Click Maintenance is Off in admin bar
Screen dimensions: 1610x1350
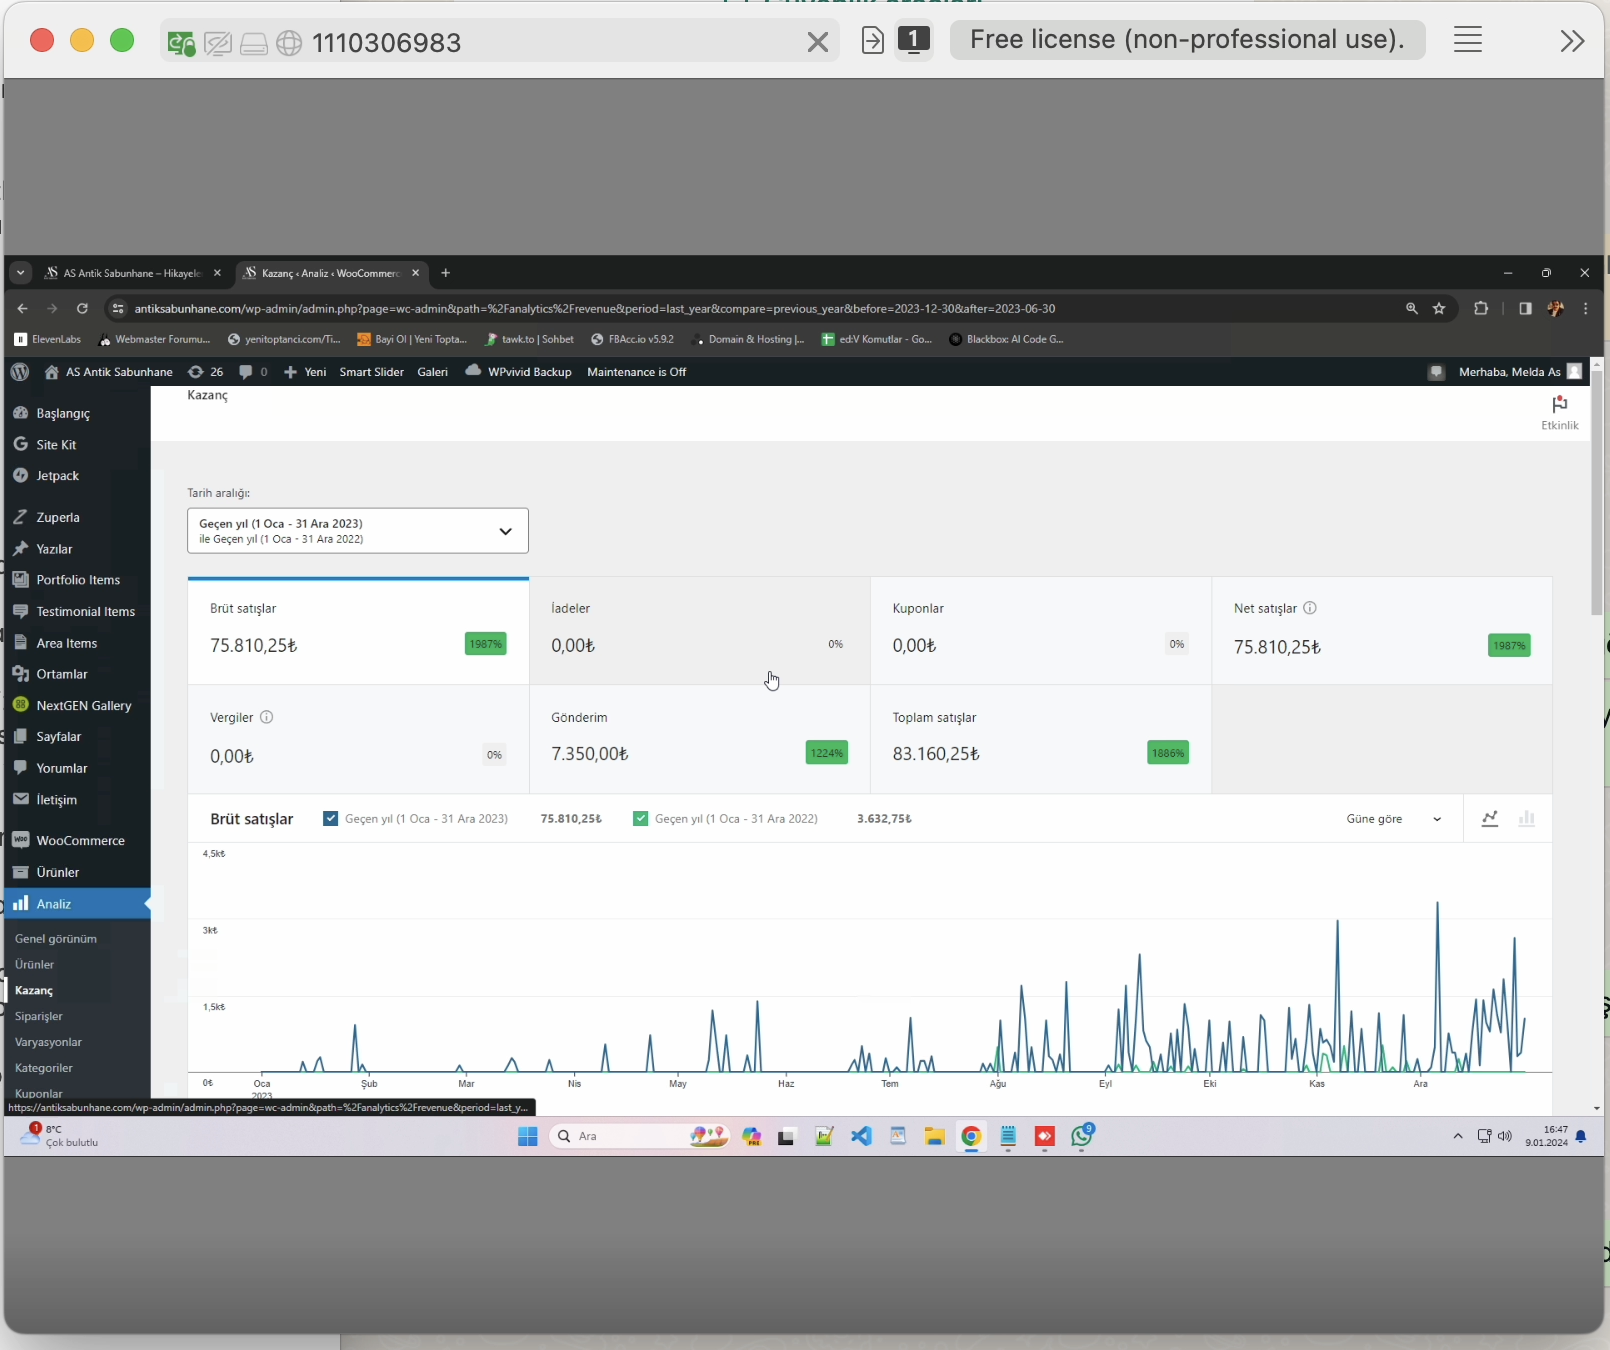coord(636,372)
